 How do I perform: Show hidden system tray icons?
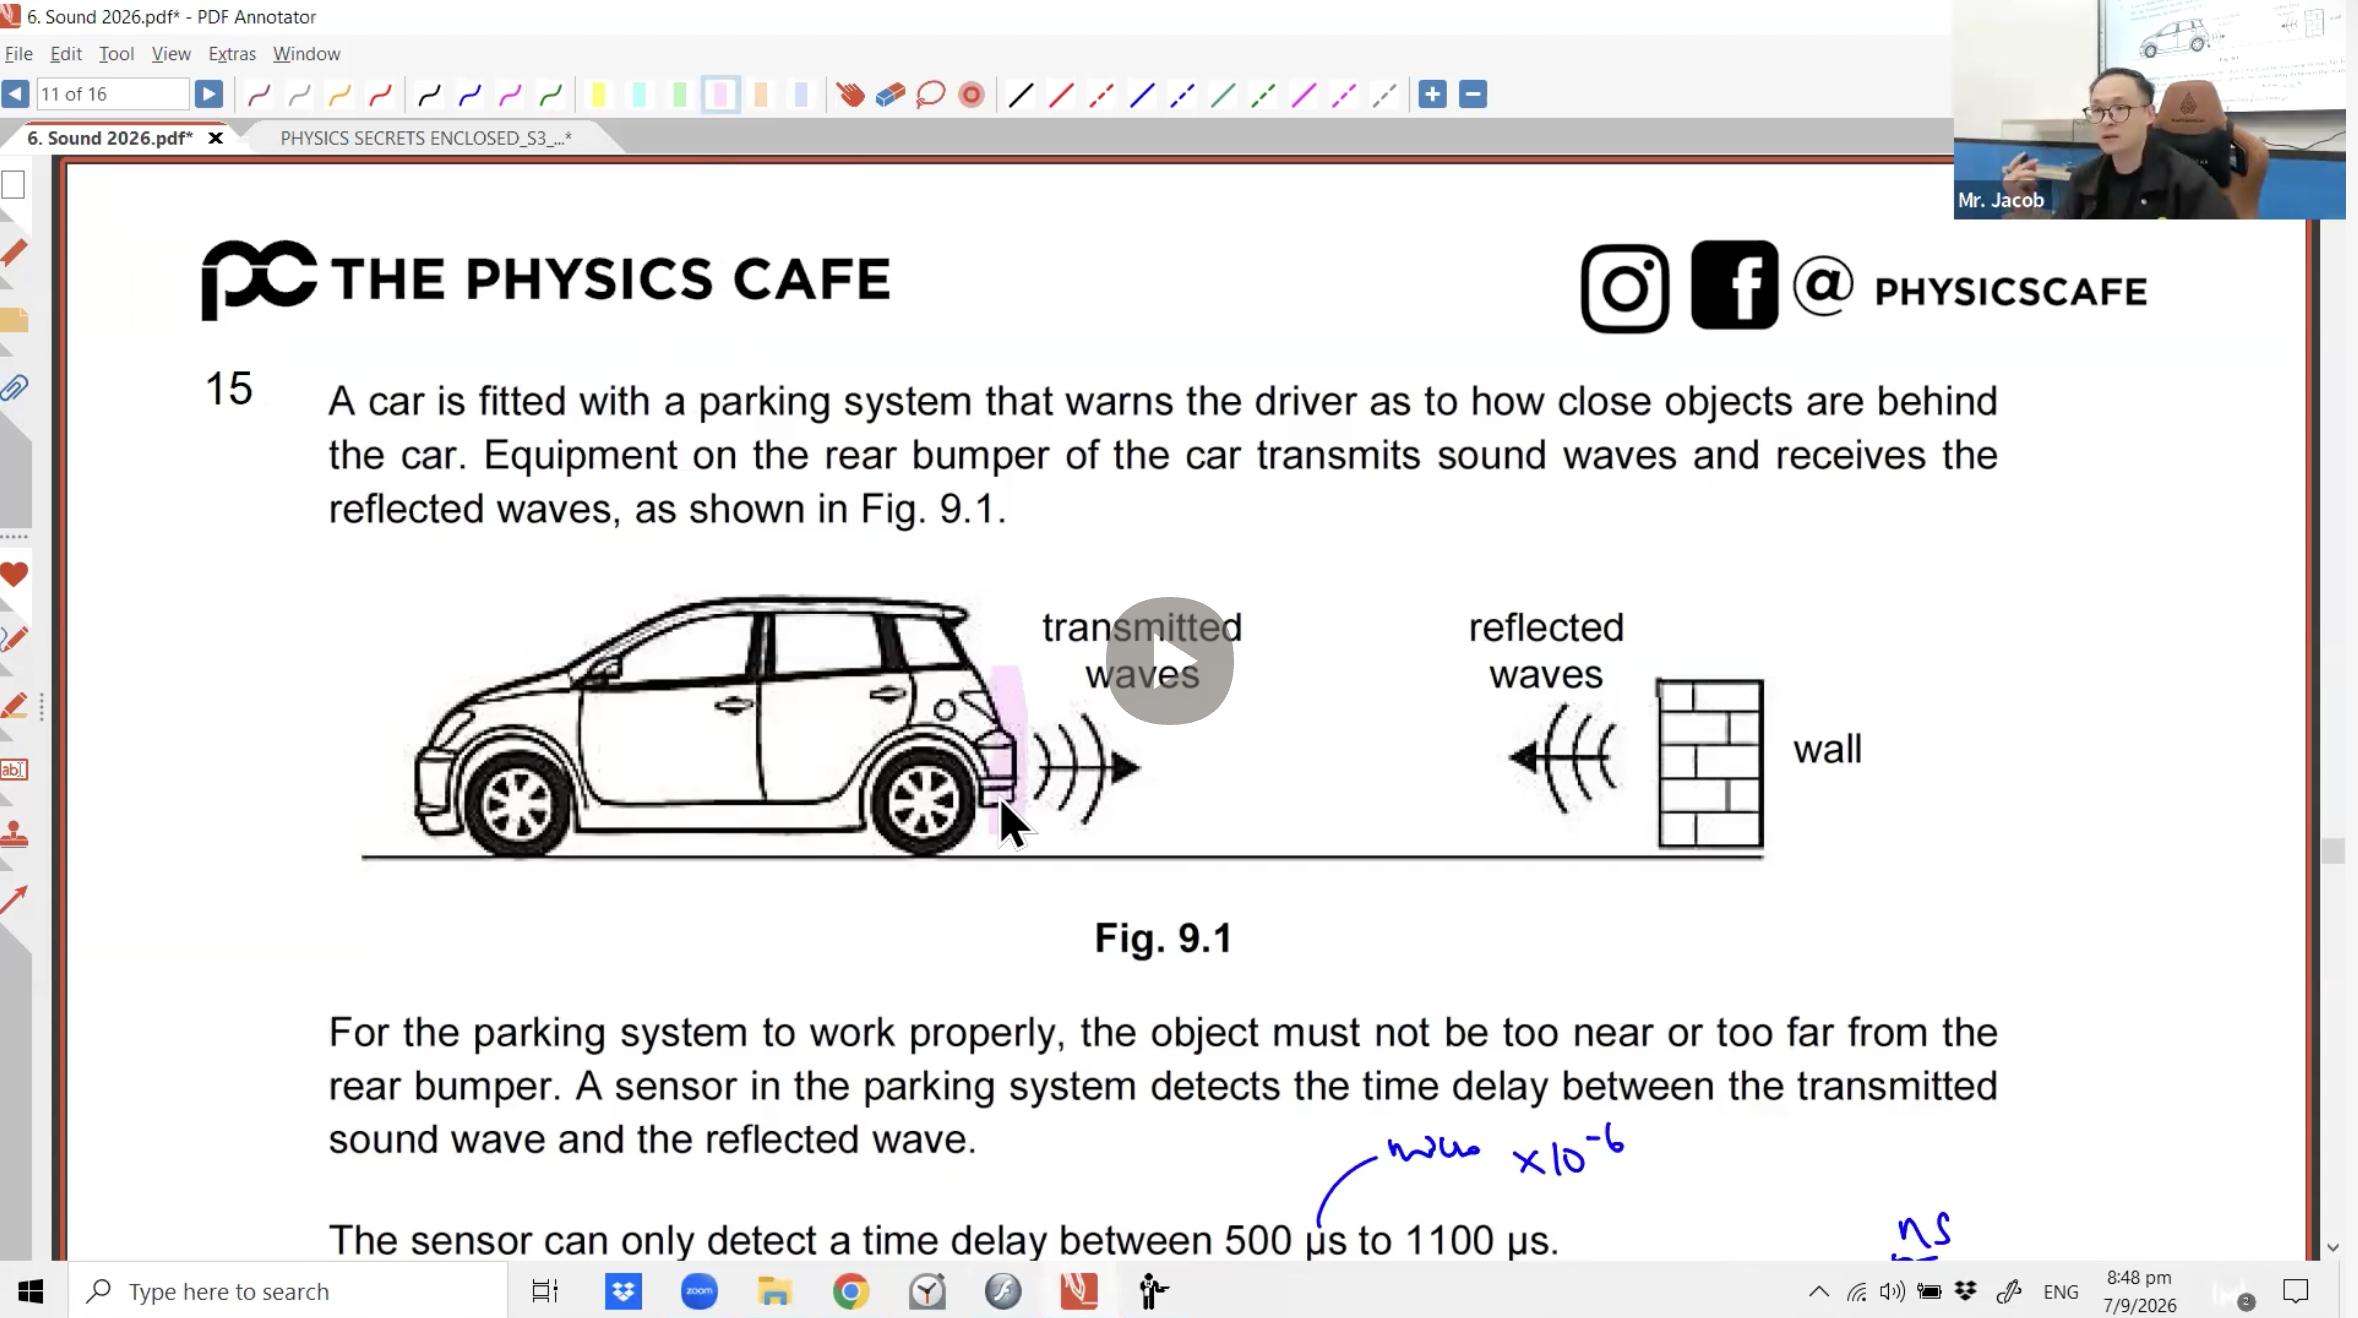pos(1819,1292)
